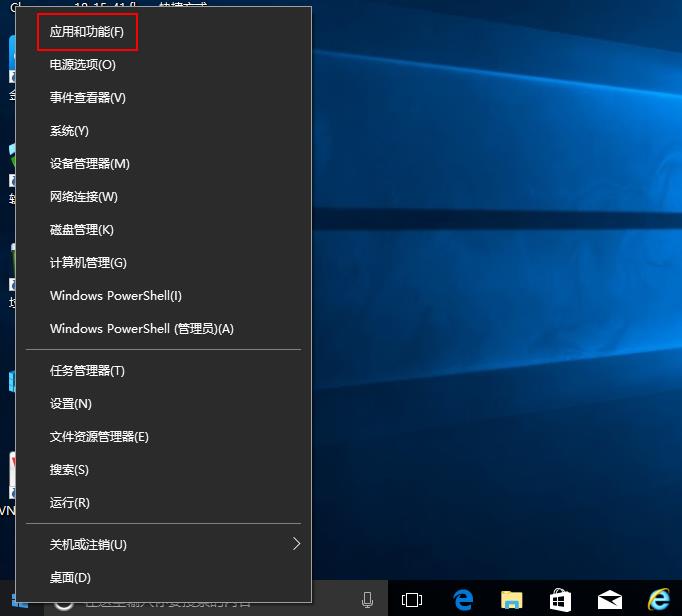Launch Internet Explorer from the taskbar
682x616 pixels.
click(x=659, y=600)
